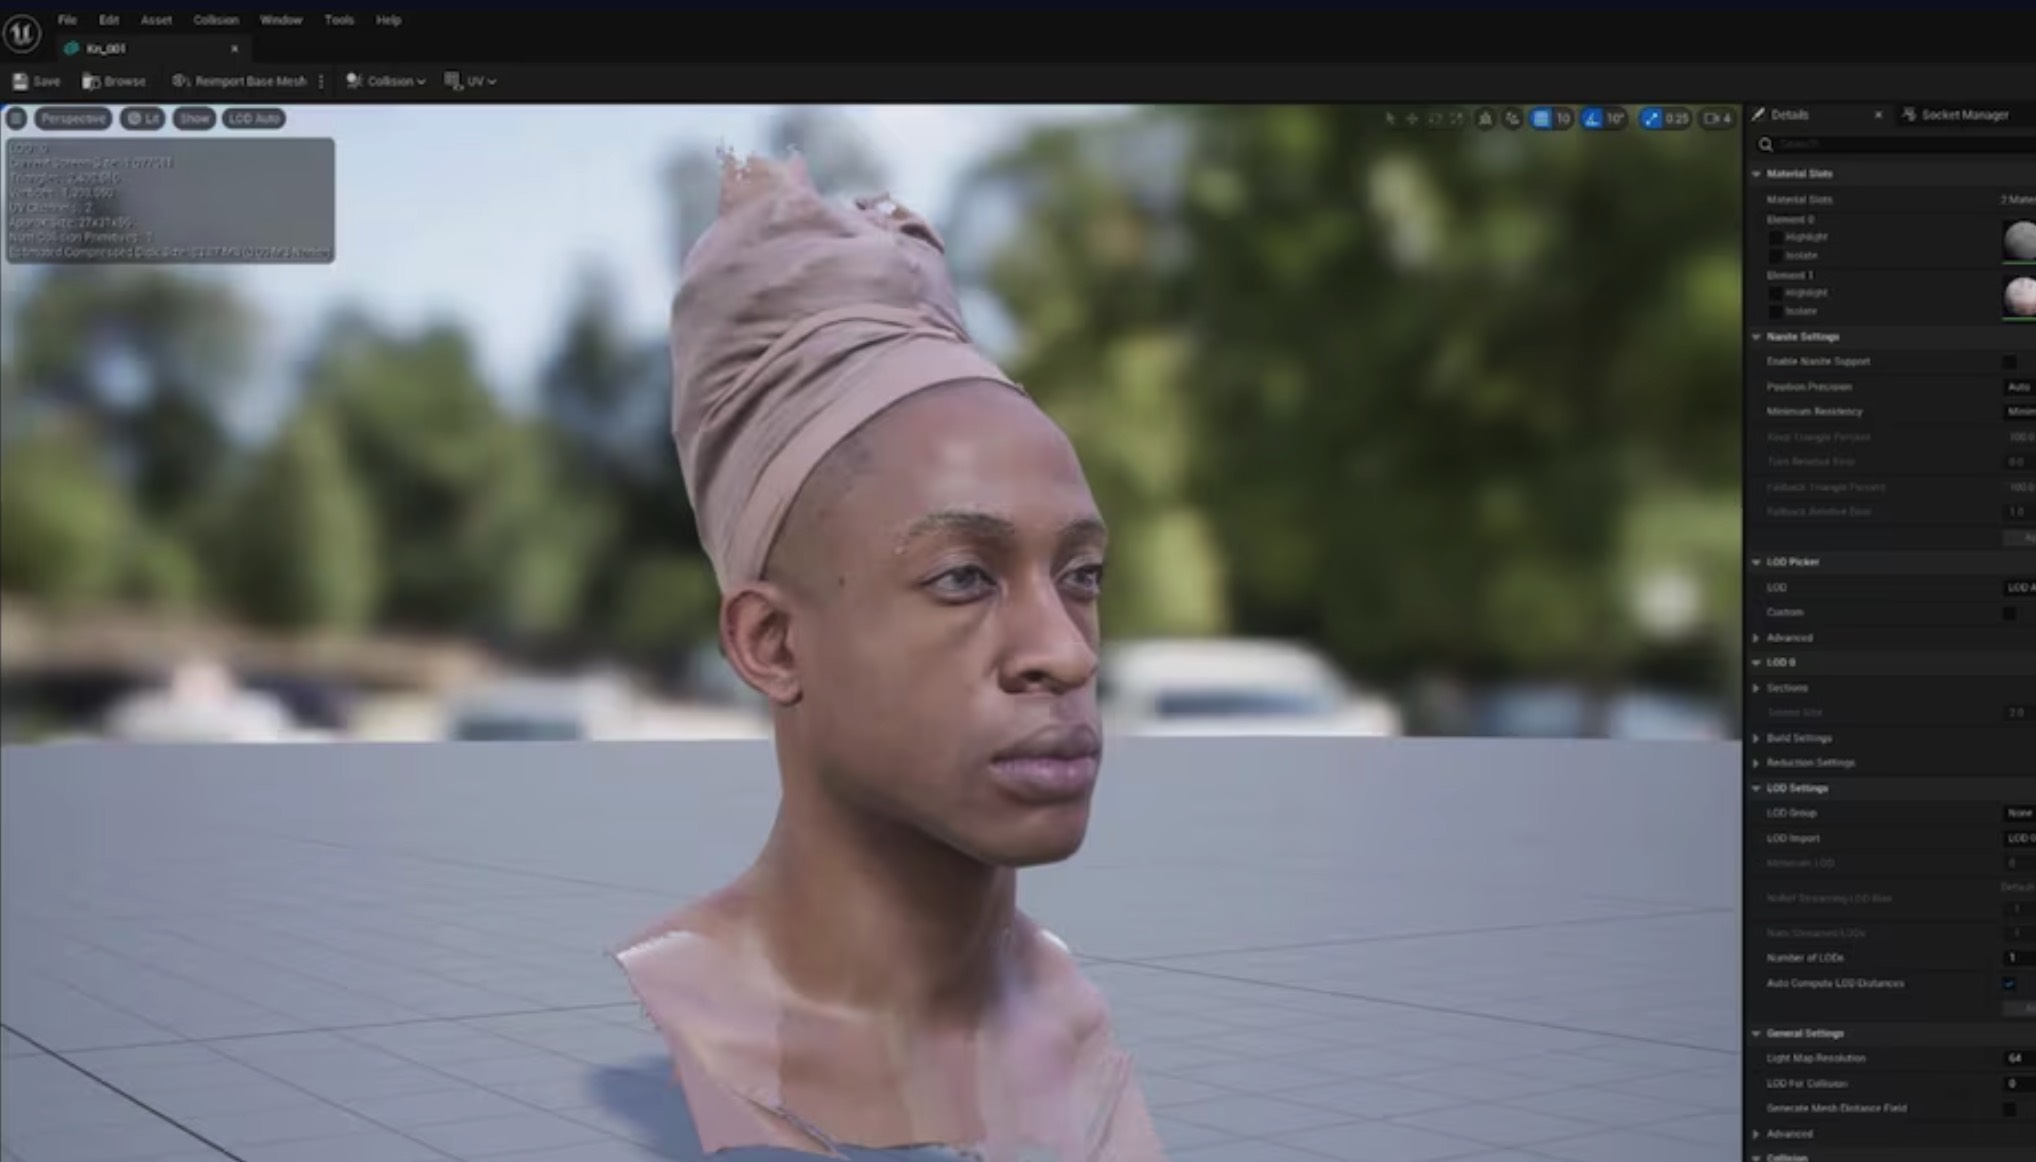Toggle grid snapping icon in viewport
The width and height of the screenshot is (2036, 1162).
1541,118
